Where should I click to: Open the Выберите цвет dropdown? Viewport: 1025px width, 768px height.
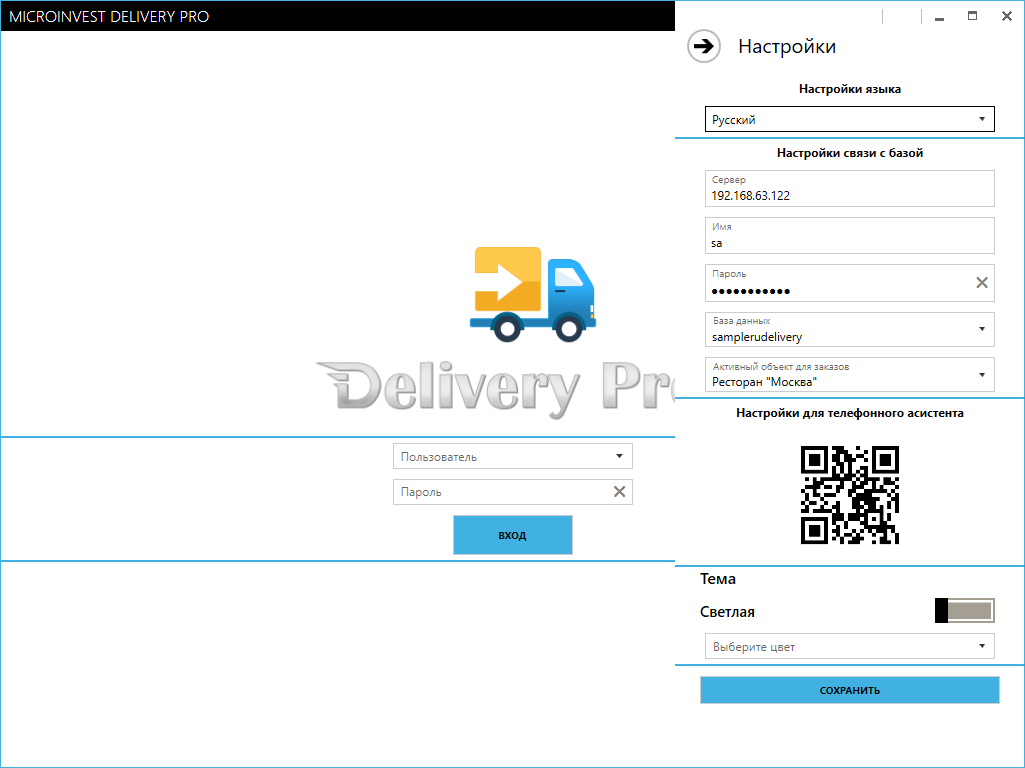tap(849, 646)
